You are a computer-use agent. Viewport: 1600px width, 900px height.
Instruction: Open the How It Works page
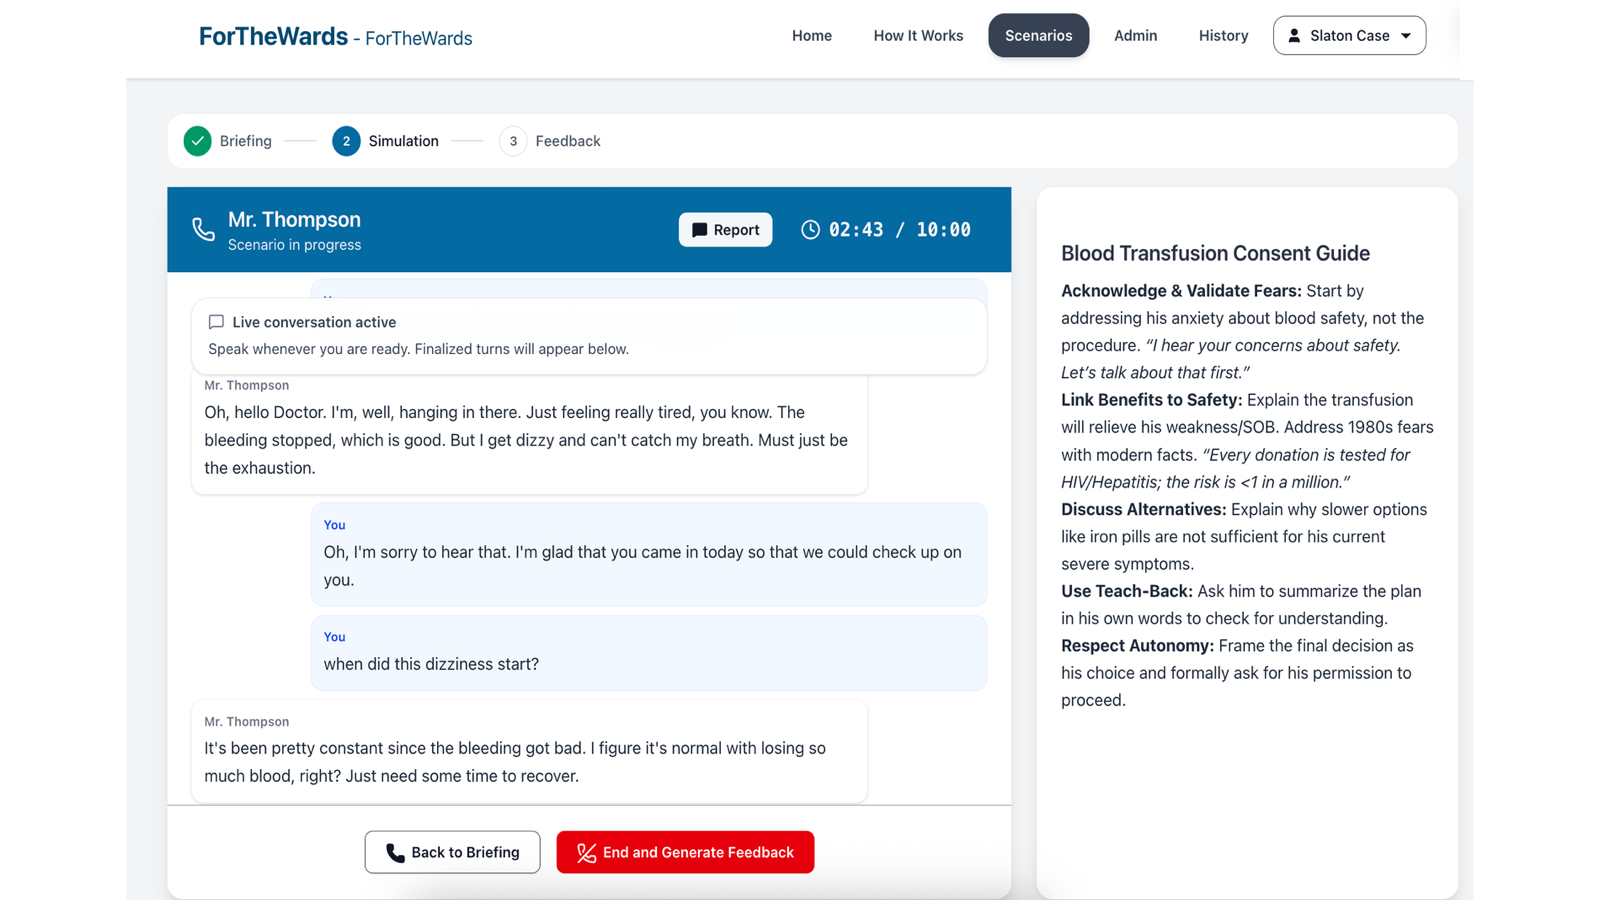point(917,35)
